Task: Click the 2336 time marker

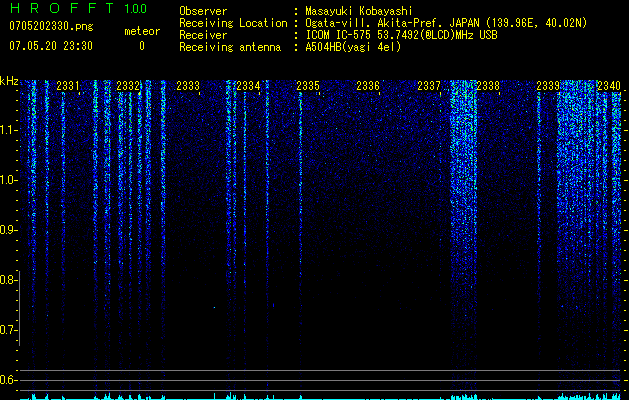Action: coord(368,86)
